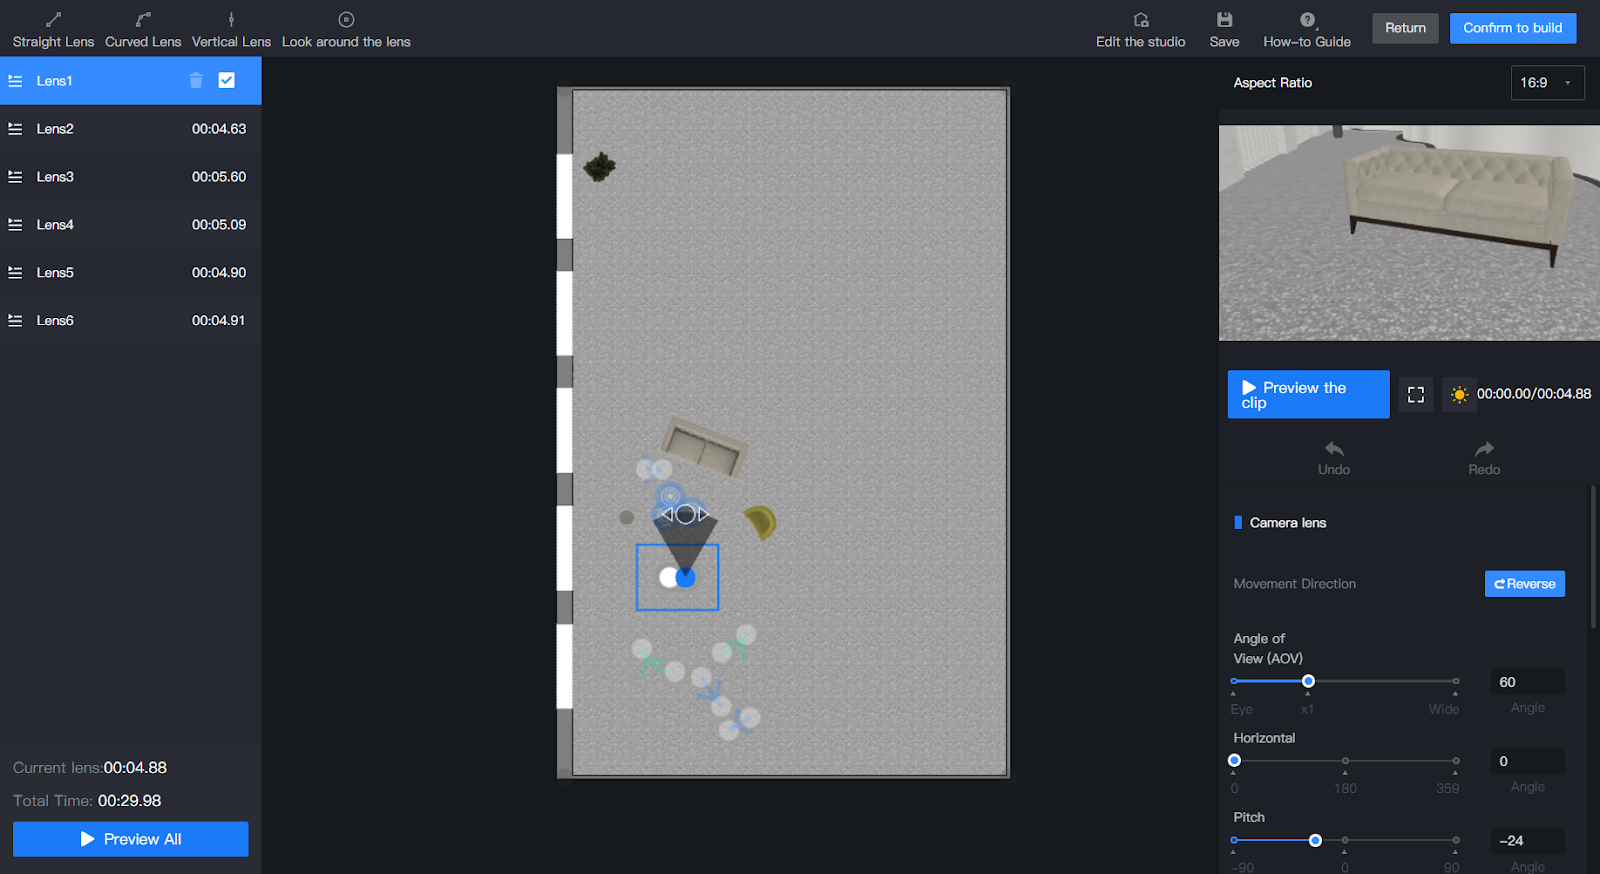
Task: Choose the Vertical Lens tool
Action: pyautogui.click(x=231, y=30)
